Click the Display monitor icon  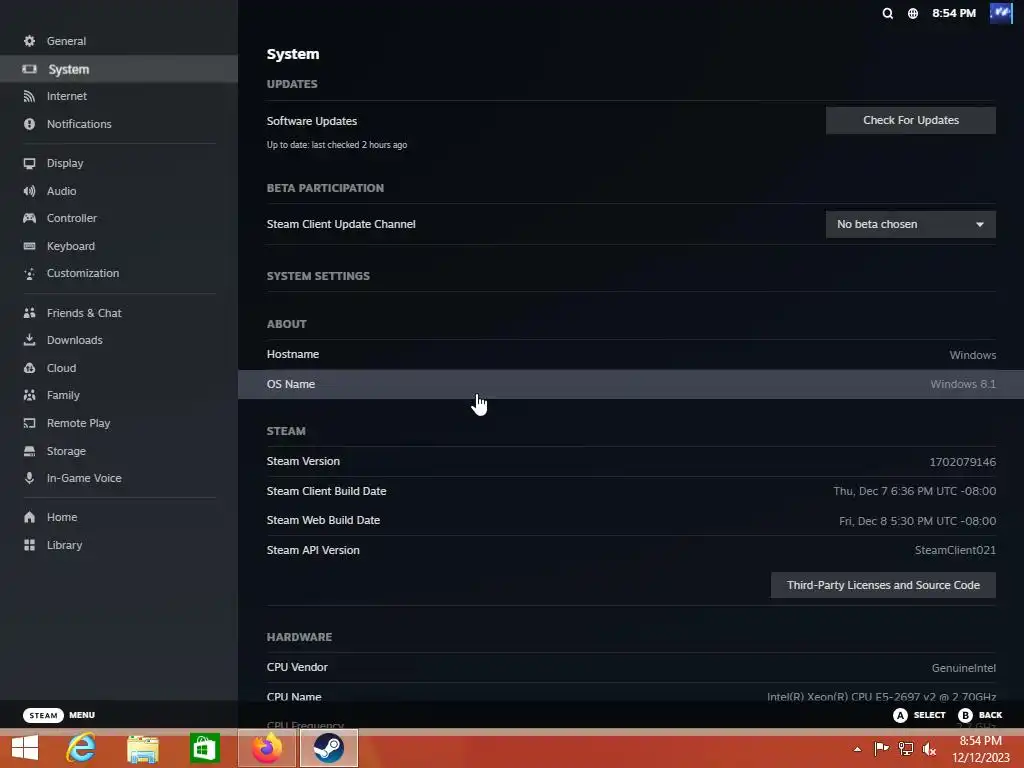pyautogui.click(x=29, y=163)
